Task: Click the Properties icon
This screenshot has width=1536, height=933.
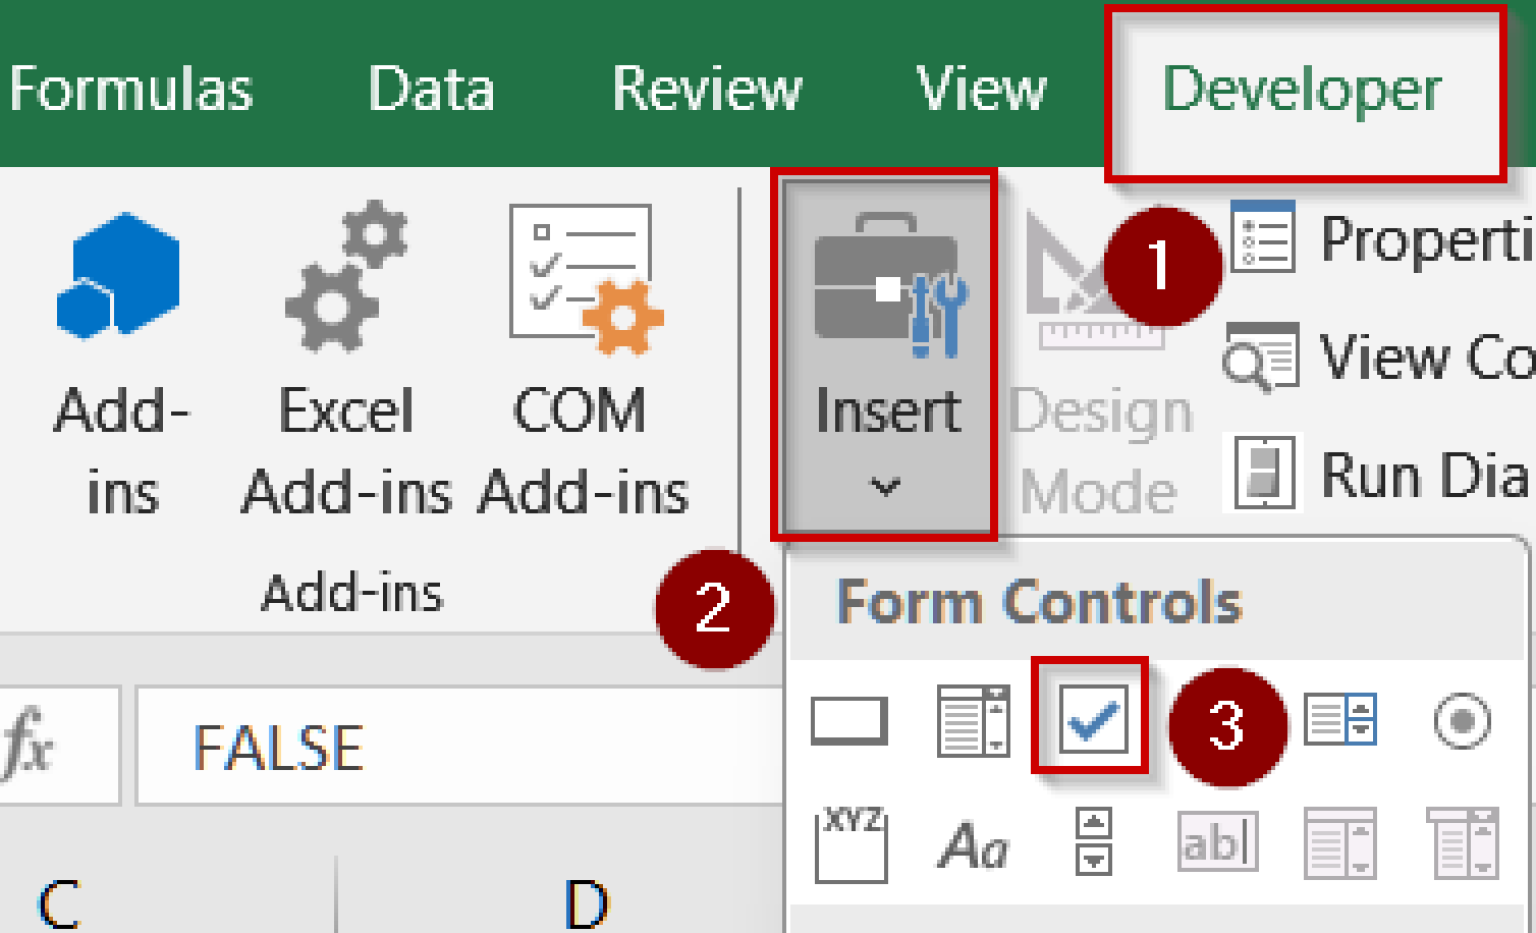Action: (1265, 240)
